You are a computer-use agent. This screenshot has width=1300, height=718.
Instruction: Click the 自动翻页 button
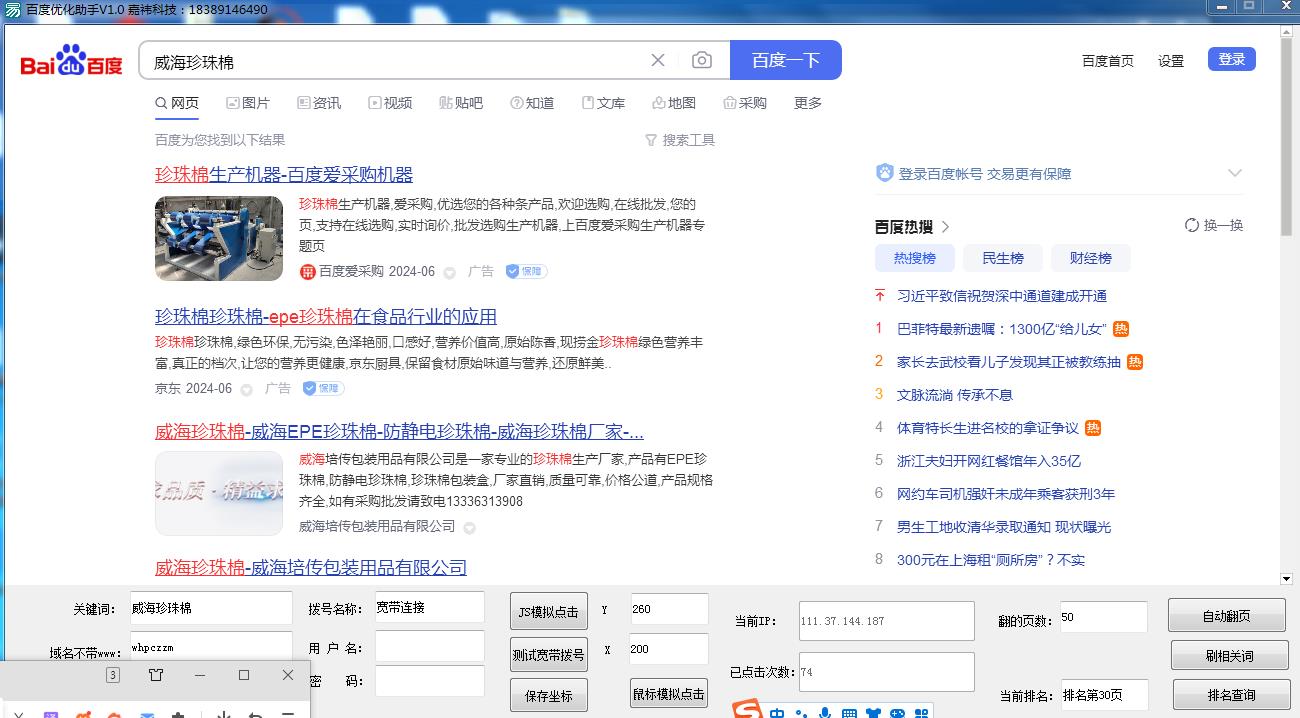point(1227,615)
